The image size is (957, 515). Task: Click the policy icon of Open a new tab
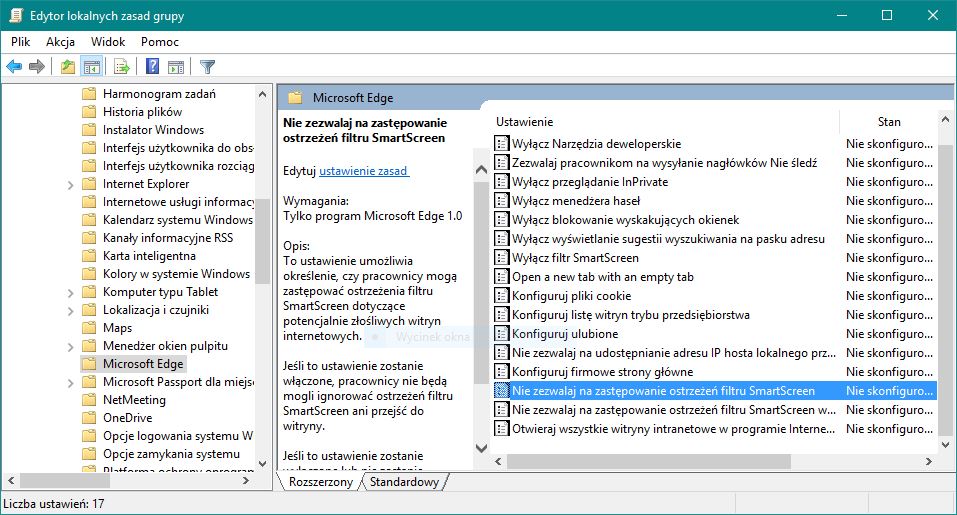click(x=501, y=277)
